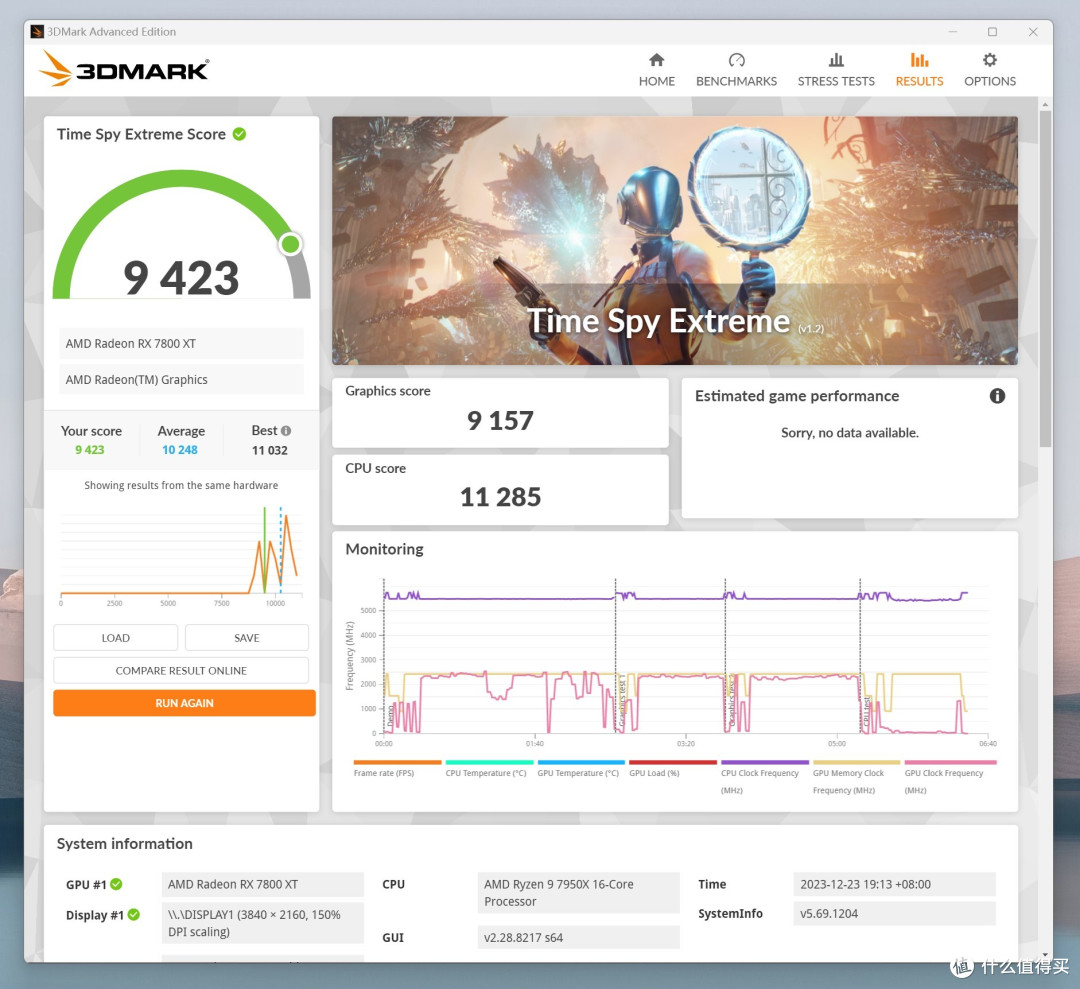Click the Display #1 green check icon

134,915
